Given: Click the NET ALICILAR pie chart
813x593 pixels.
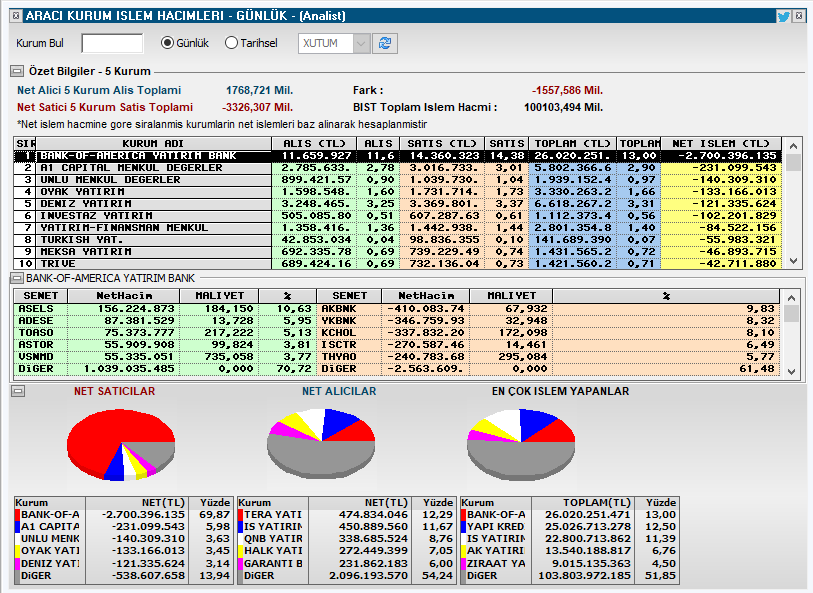Looking at the screenshot, I should pos(321,443).
